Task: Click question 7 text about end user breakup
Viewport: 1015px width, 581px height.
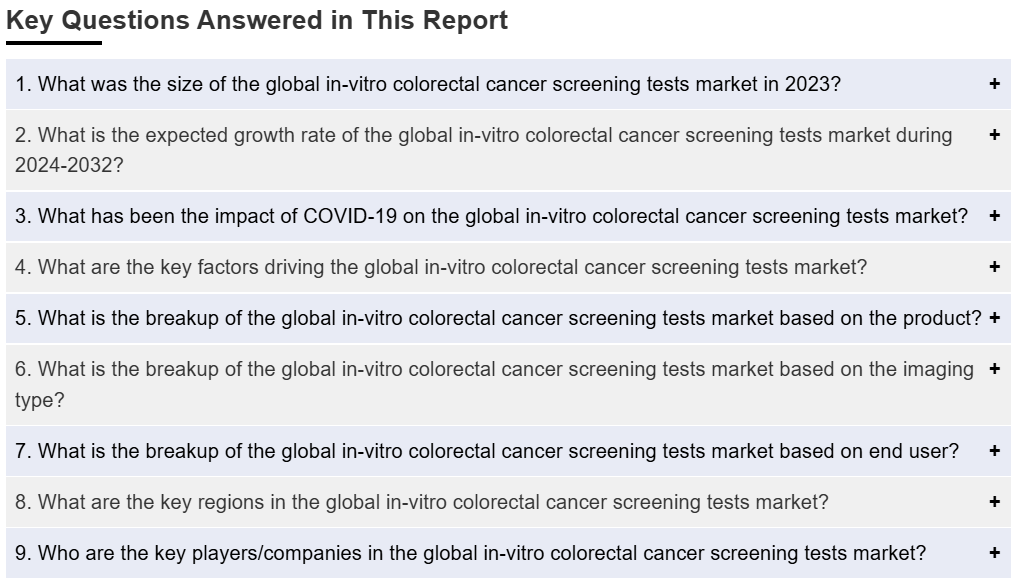Action: pos(487,451)
